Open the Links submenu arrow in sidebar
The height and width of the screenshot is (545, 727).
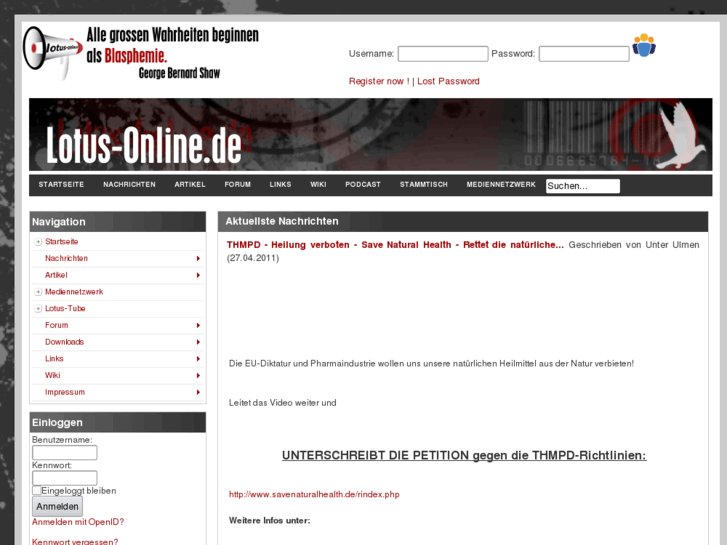[198, 359]
